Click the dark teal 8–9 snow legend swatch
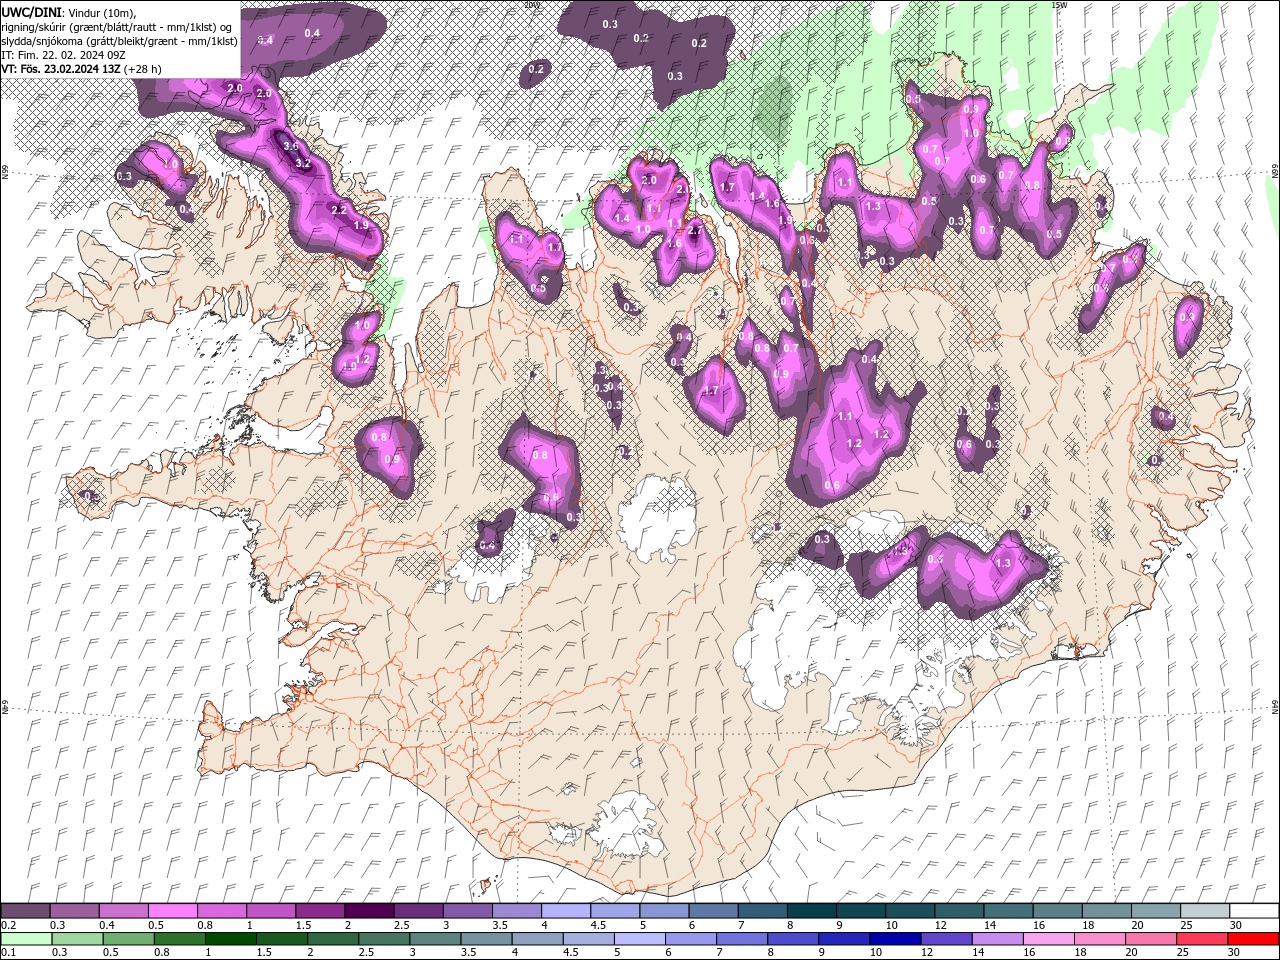Screen dimensions: 1280x960 point(810,911)
